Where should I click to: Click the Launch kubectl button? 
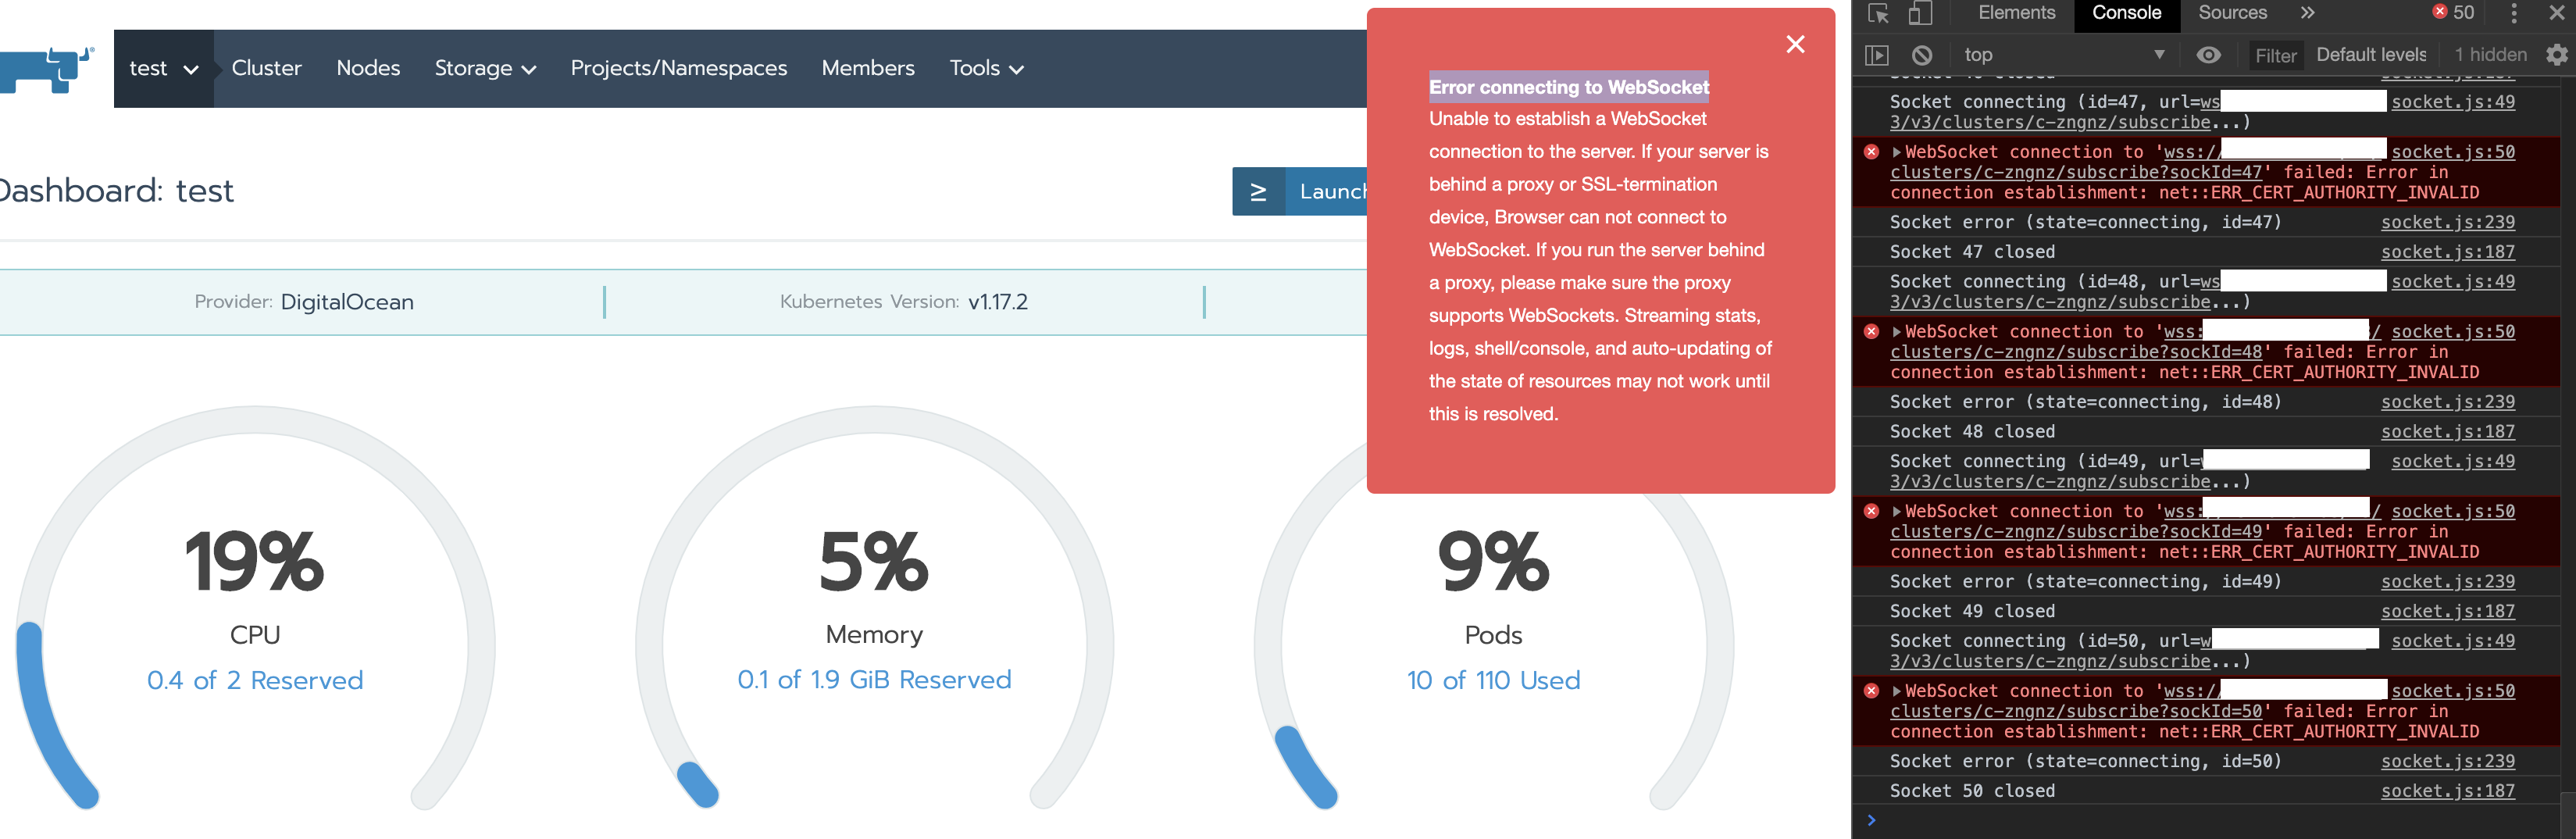[x=1300, y=191]
